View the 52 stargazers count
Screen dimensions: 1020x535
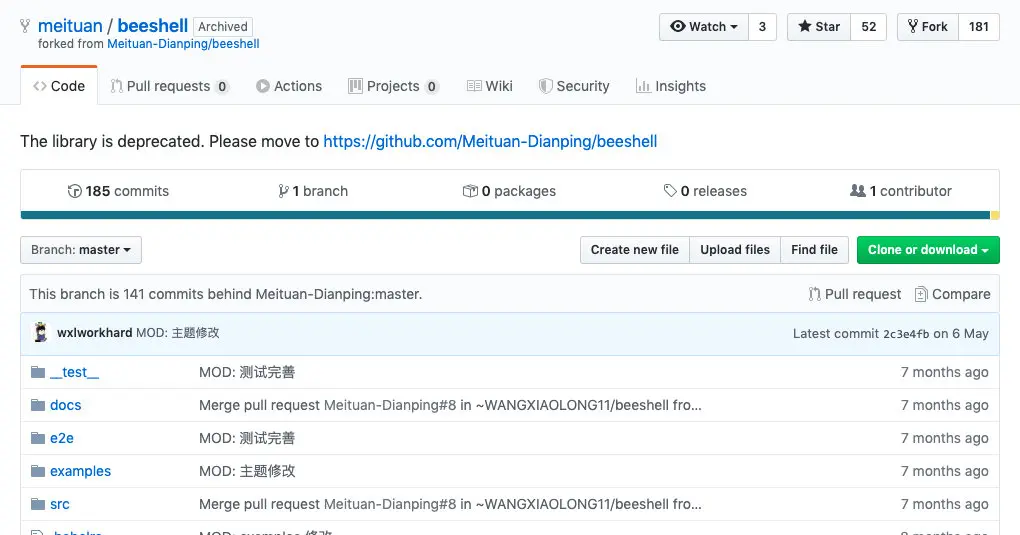[x=869, y=27]
